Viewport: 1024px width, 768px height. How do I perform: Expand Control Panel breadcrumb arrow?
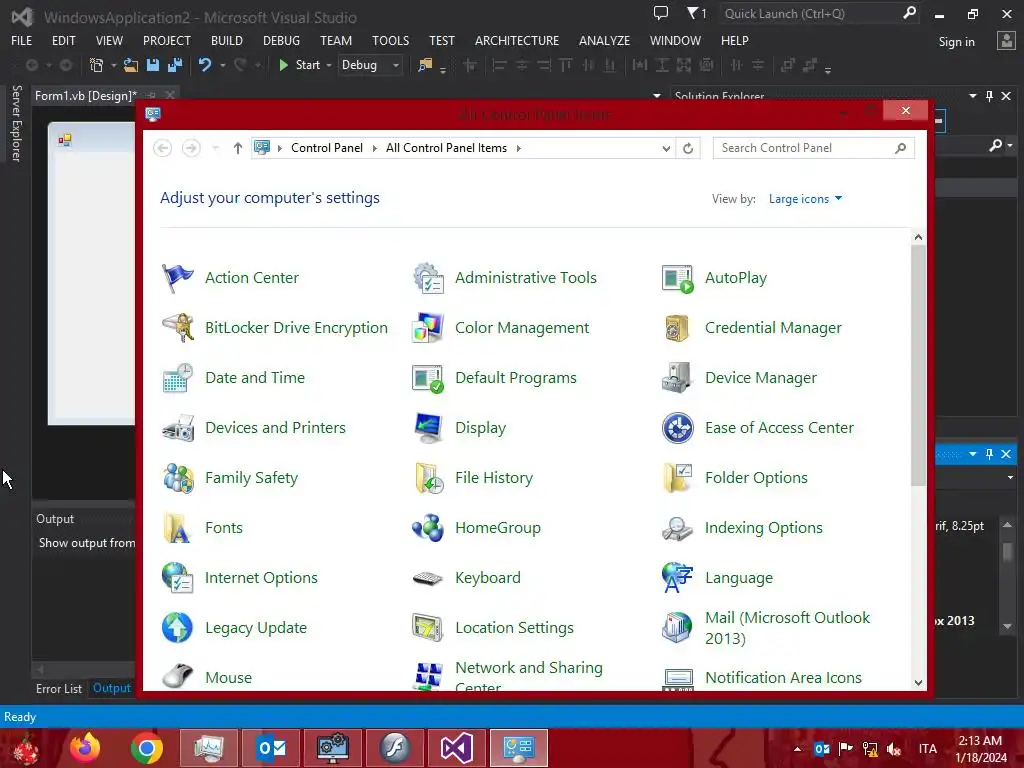374,148
